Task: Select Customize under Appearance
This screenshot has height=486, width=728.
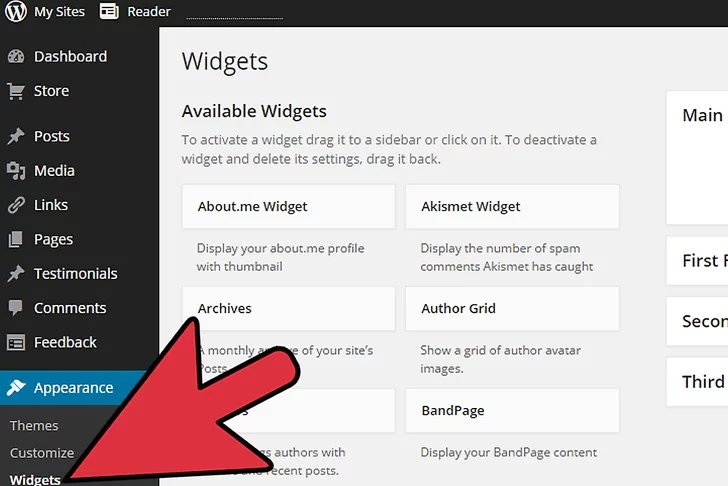Action: (42, 453)
